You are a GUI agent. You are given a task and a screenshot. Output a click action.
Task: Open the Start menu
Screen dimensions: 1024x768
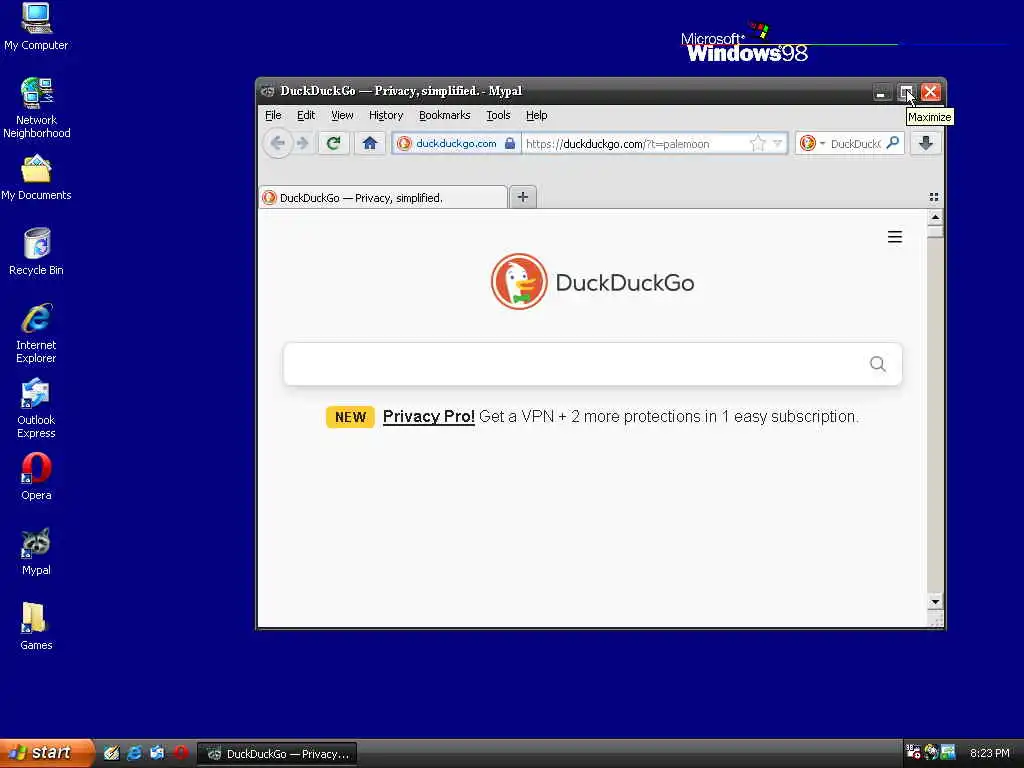(x=47, y=753)
